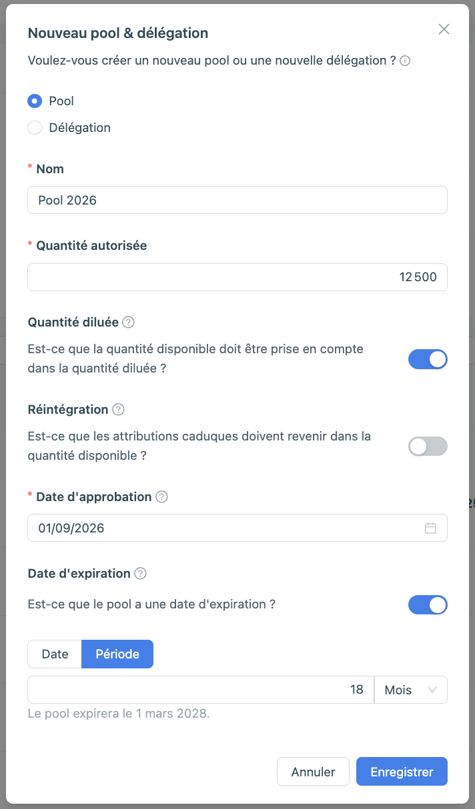Open the Mois unit dropdown
Image resolution: width=475 pixels, height=809 pixels.
coord(411,690)
